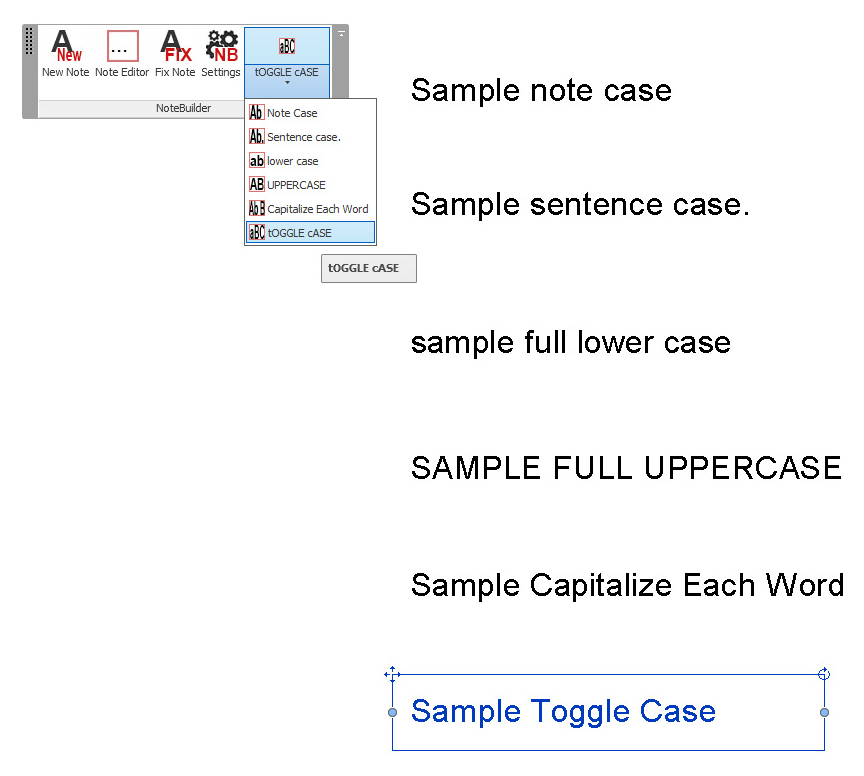Click the Sentence case icon in the menu
The width and height of the screenshot is (864, 776).
256,137
